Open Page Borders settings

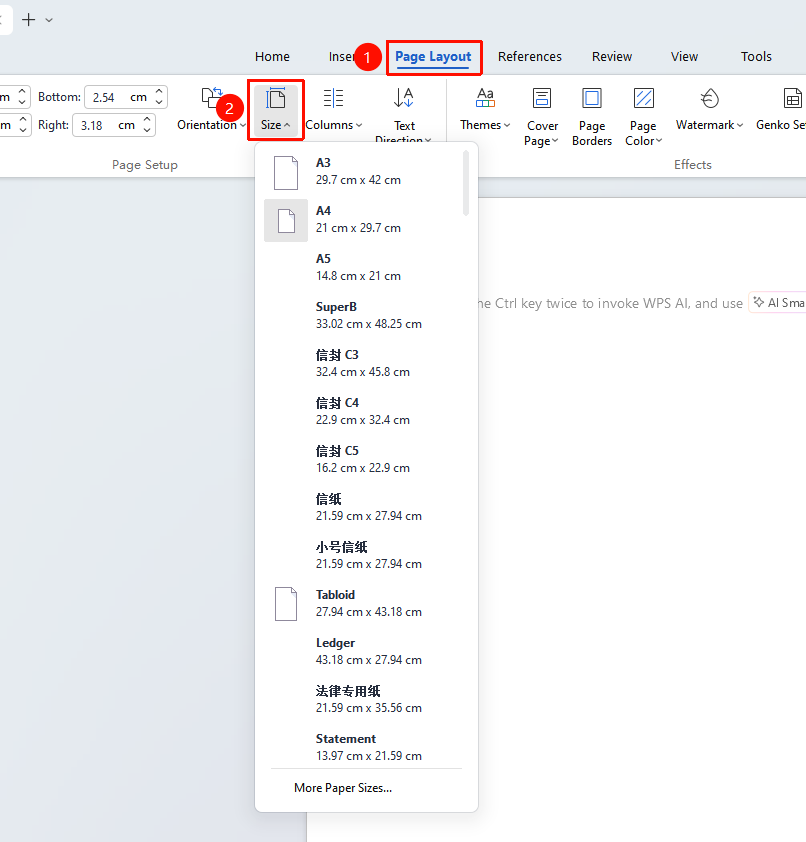(x=592, y=117)
